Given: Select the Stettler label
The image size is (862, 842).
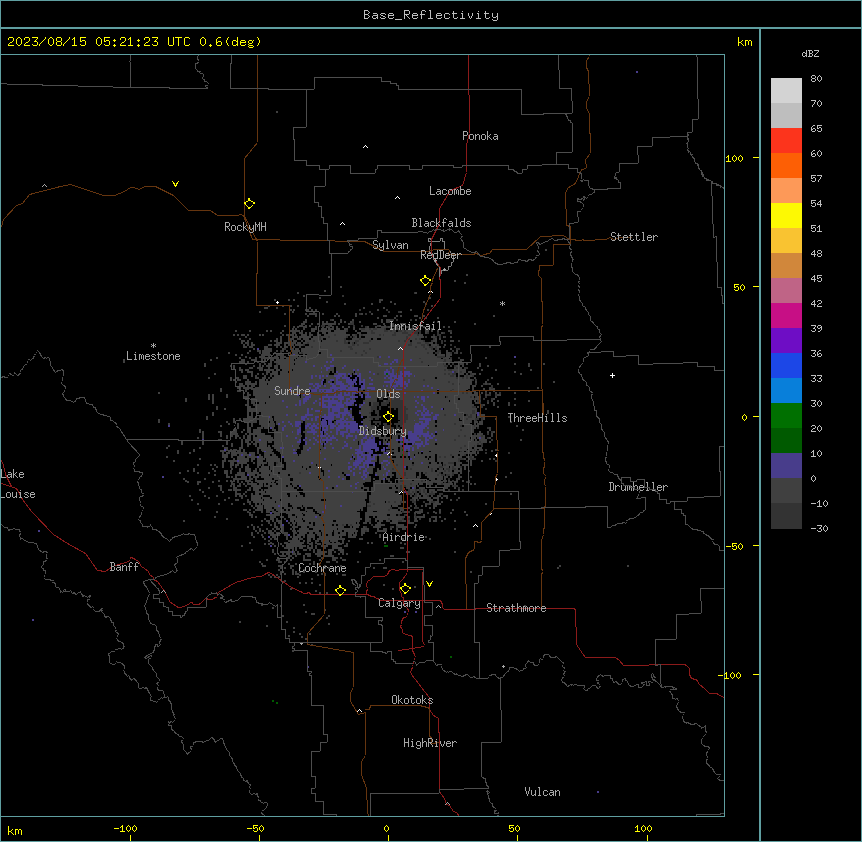Looking at the screenshot, I should (634, 237).
